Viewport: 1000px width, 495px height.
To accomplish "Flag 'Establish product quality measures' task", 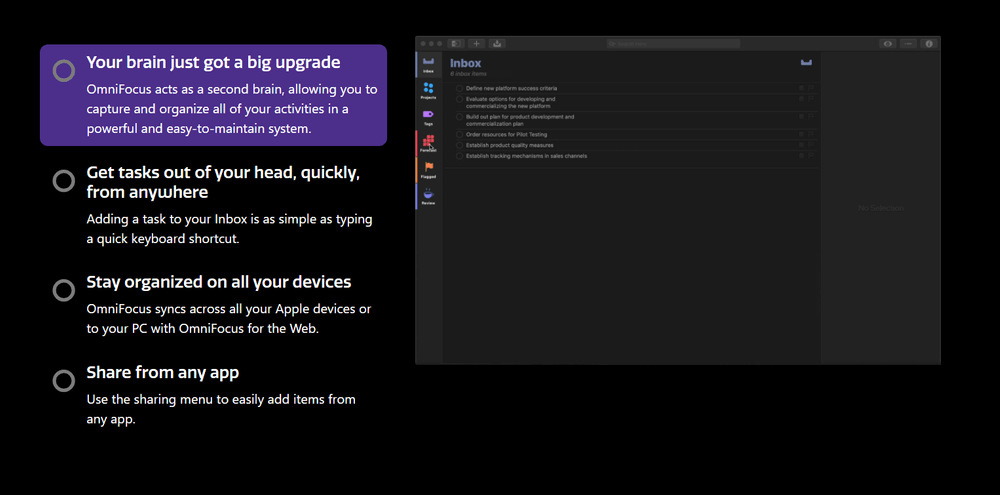I will pyautogui.click(x=811, y=145).
